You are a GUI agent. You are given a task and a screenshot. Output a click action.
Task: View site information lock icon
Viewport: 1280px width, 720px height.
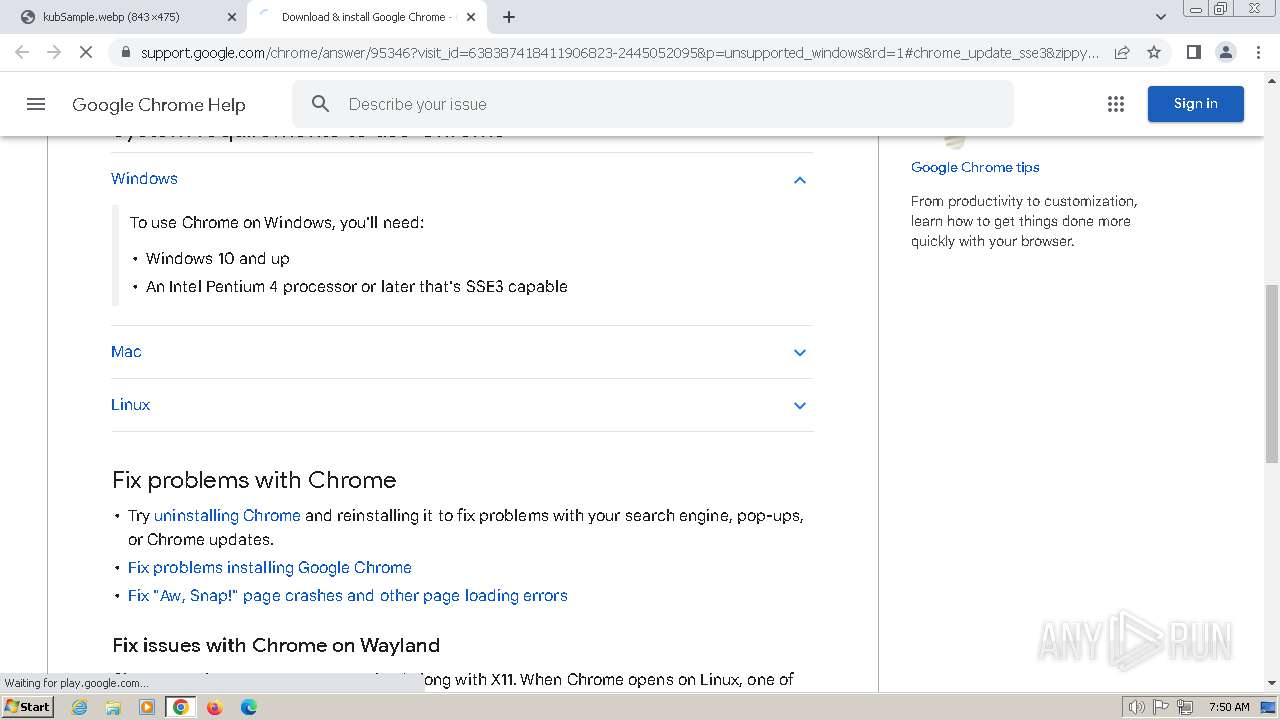click(x=125, y=52)
